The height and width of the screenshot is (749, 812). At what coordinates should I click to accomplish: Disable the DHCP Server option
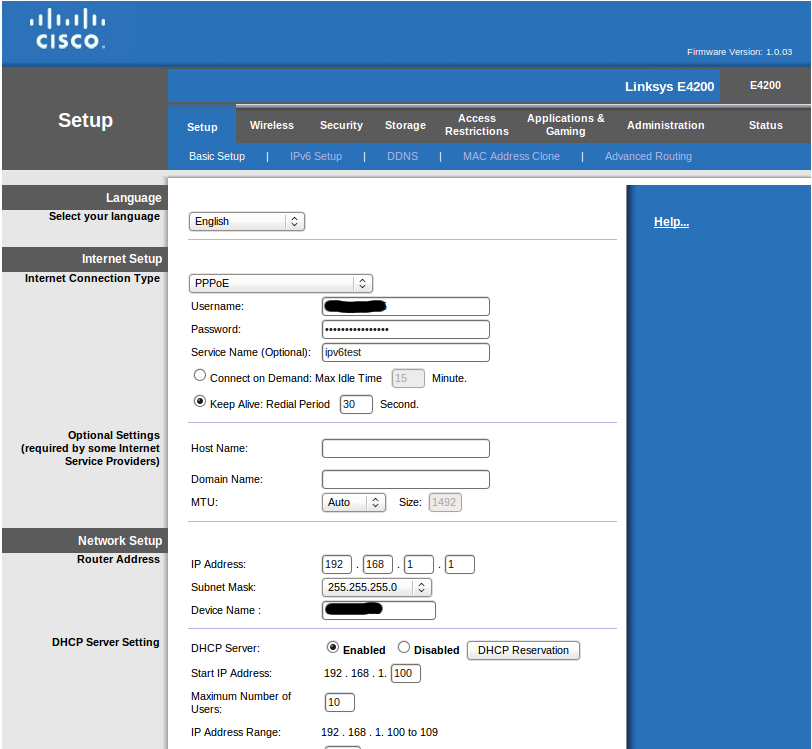coord(404,647)
